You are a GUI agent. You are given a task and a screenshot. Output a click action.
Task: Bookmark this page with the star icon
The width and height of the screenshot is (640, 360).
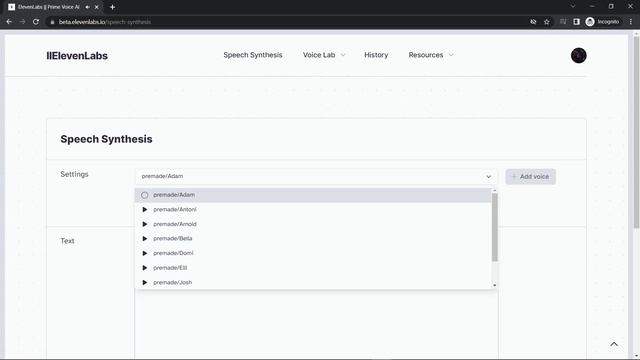tap(547, 22)
